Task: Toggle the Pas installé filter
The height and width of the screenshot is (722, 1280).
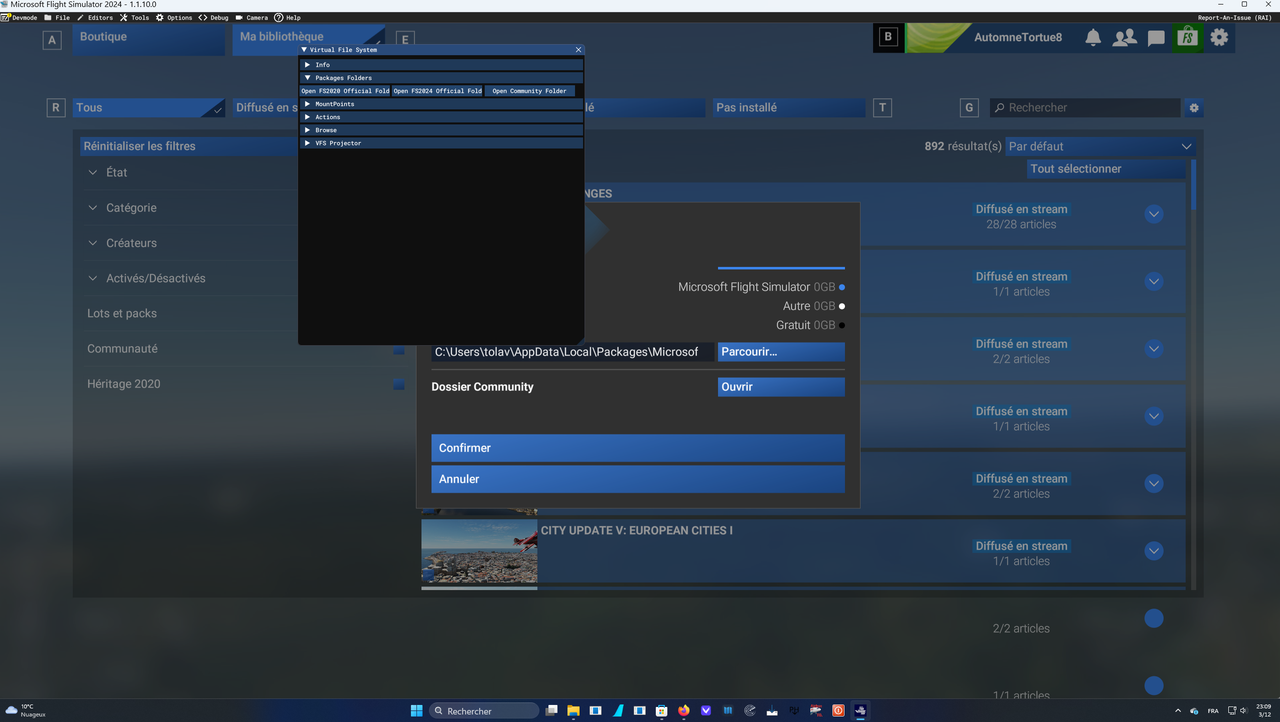Action: tap(790, 107)
